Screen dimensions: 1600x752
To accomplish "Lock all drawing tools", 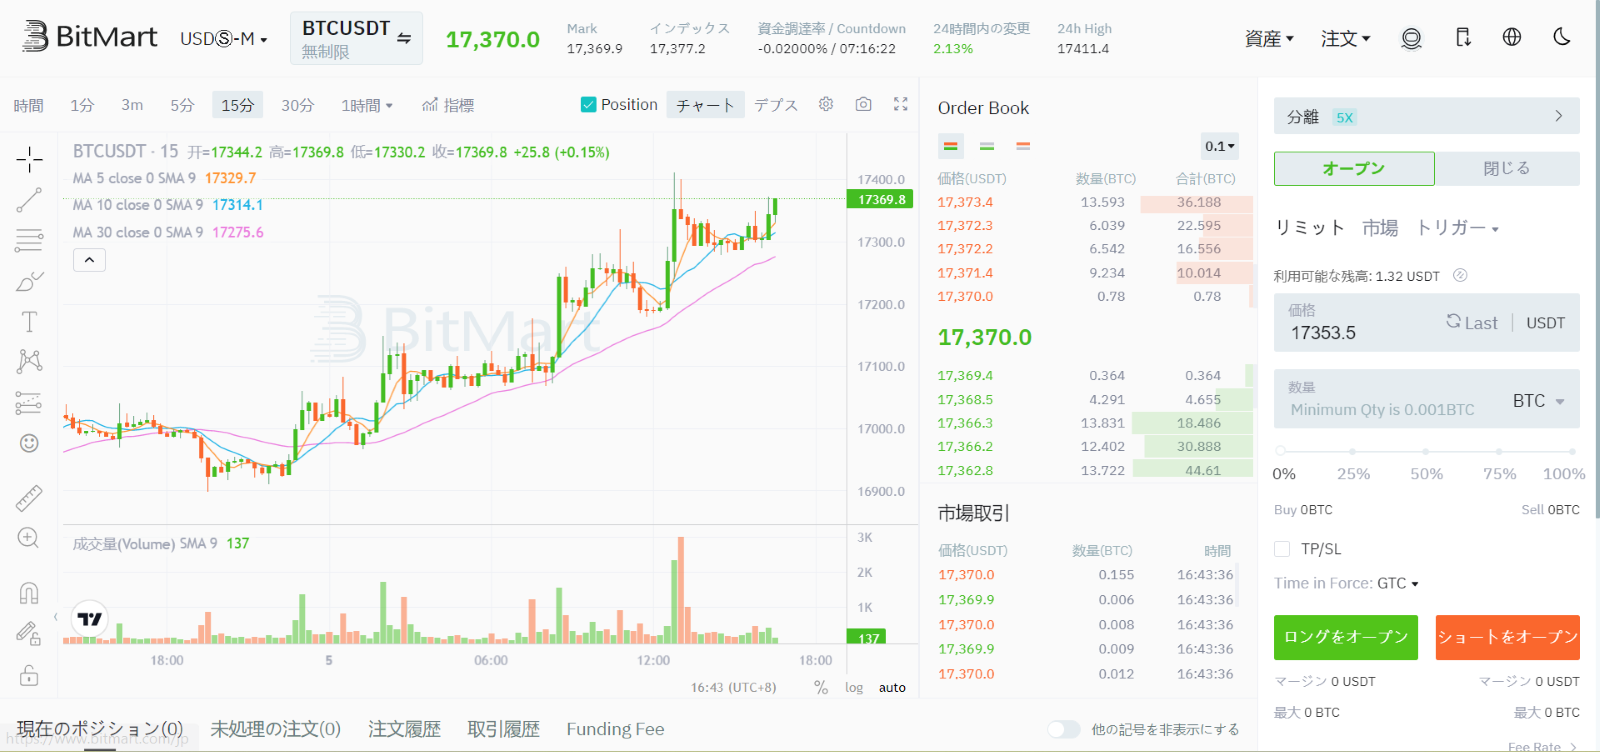I will pyautogui.click(x=29, y=675).
